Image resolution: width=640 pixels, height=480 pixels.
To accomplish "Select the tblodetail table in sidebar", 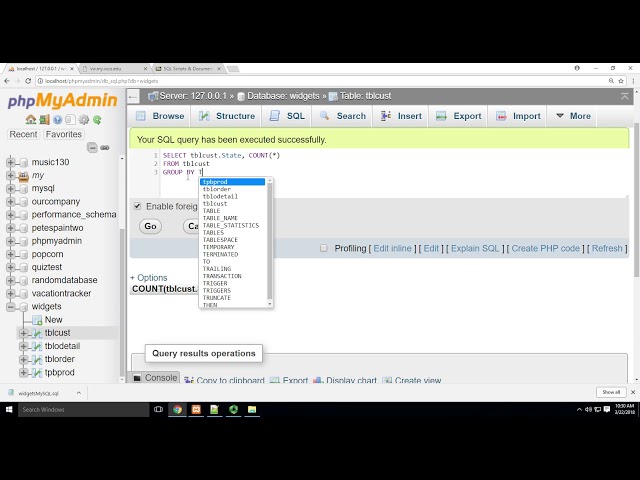I will point(62,346).
